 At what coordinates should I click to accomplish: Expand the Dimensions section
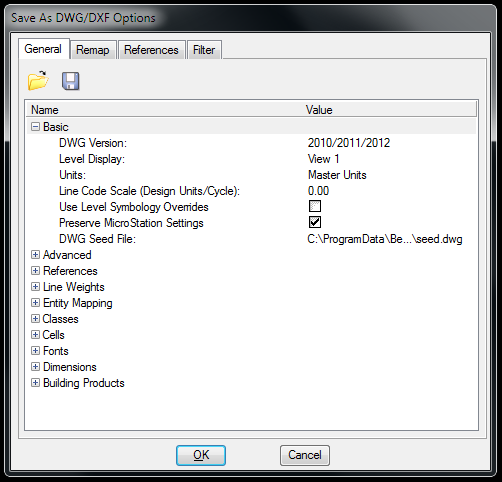point(35,367)
